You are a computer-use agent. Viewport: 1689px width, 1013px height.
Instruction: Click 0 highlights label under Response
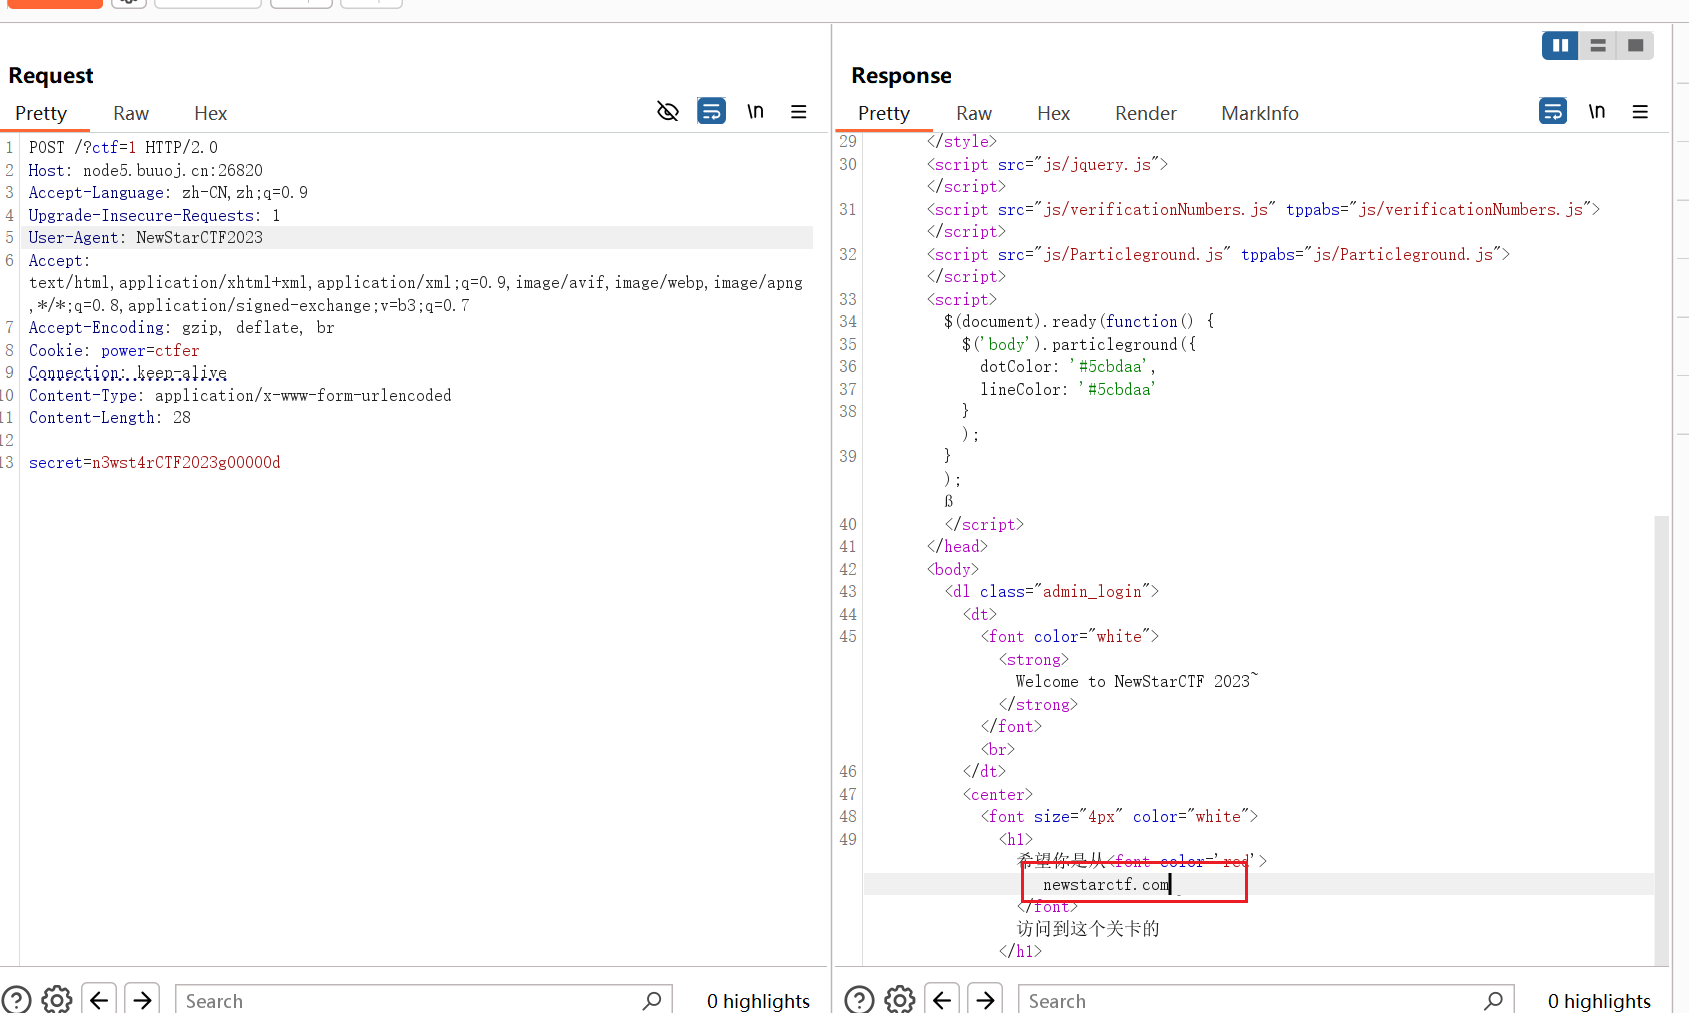click(1599, 1000)
